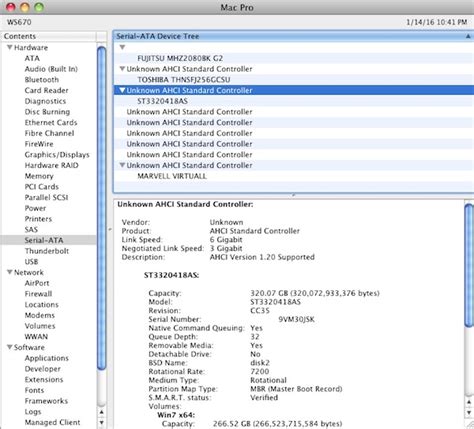Select Hardware RAID in the sidebar

point(51,165)
